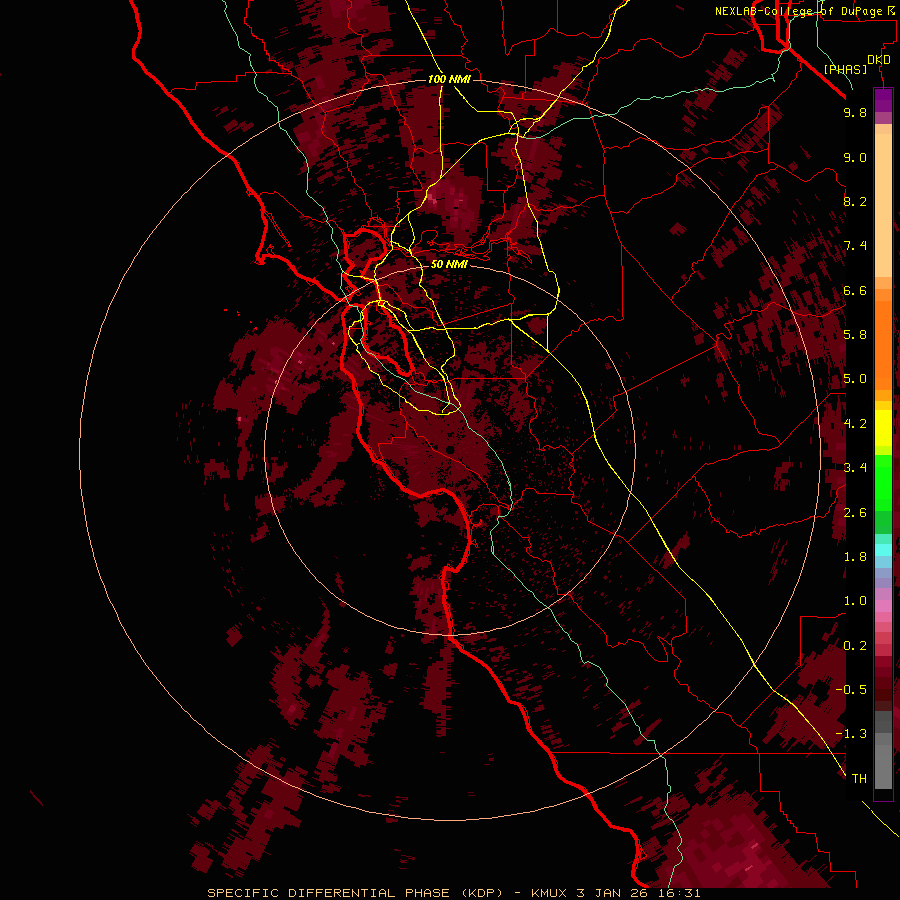Click the 1.0 value on the color scale
This screenshot has width=900, height=900.
pos(855,601)
